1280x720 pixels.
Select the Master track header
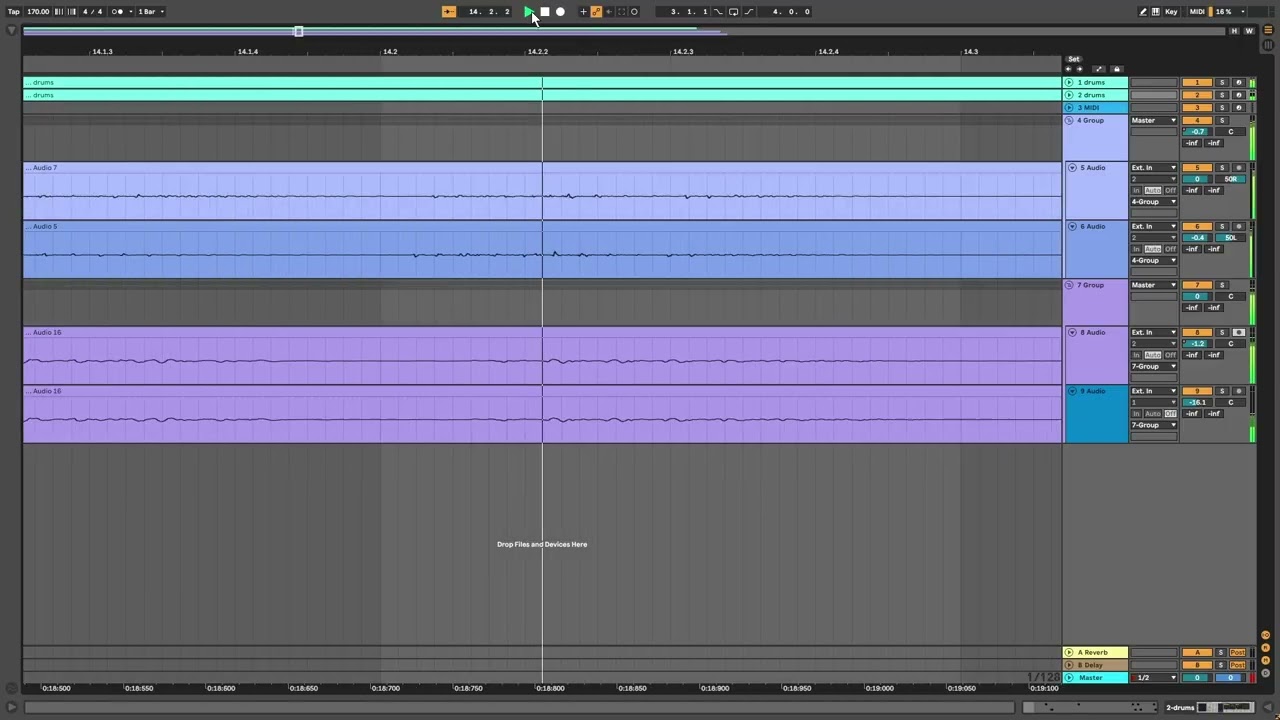(1095, 678)
